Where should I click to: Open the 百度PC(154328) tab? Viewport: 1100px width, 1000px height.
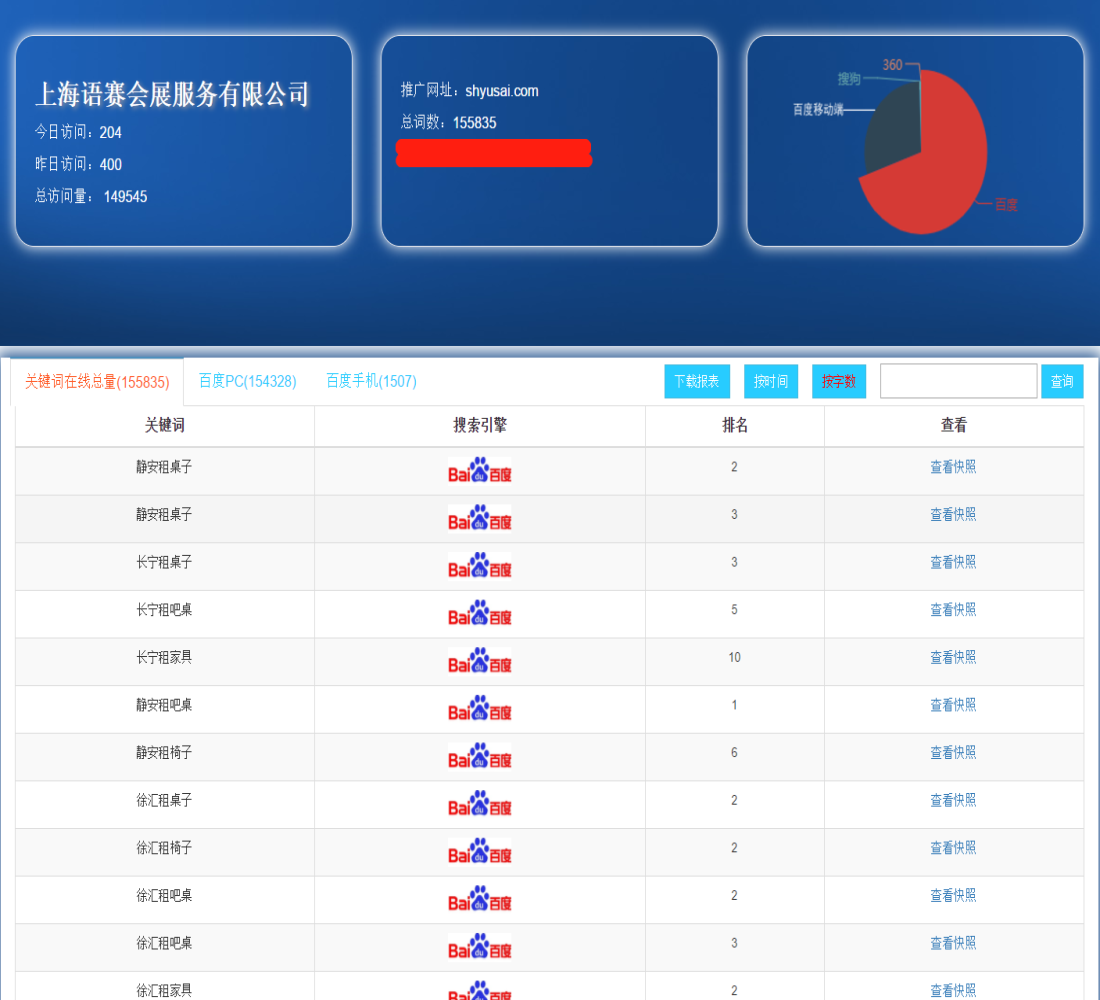pos(247,381)
